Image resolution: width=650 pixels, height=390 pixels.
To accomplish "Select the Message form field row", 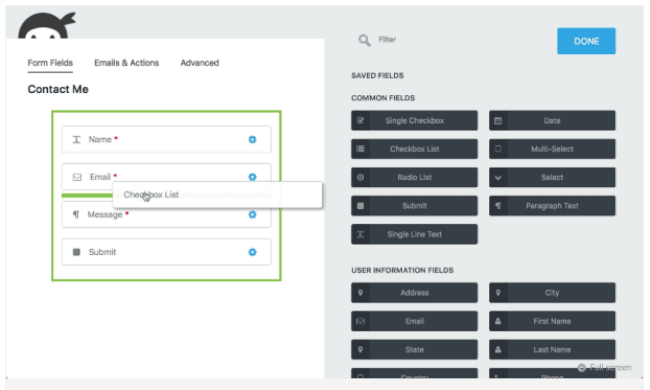I will click(x=166, y=214).
